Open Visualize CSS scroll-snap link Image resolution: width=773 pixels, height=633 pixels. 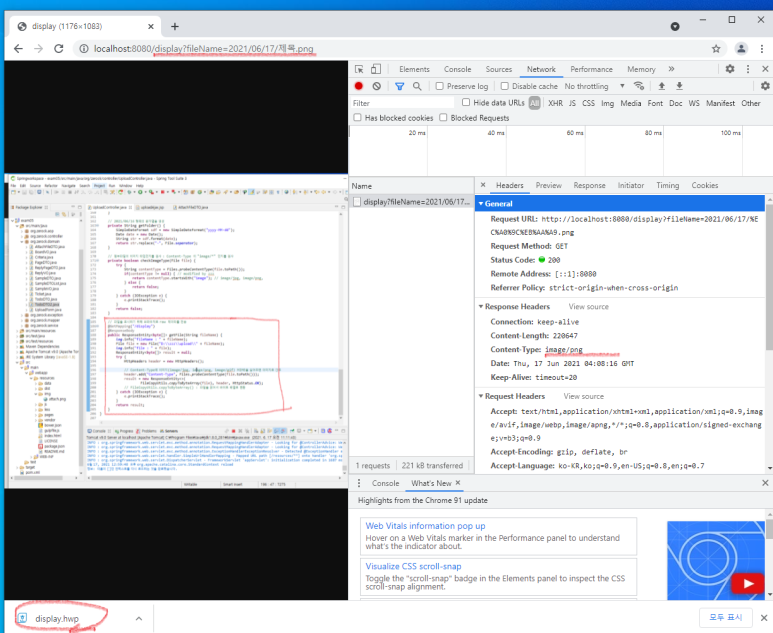pos(413,566)
